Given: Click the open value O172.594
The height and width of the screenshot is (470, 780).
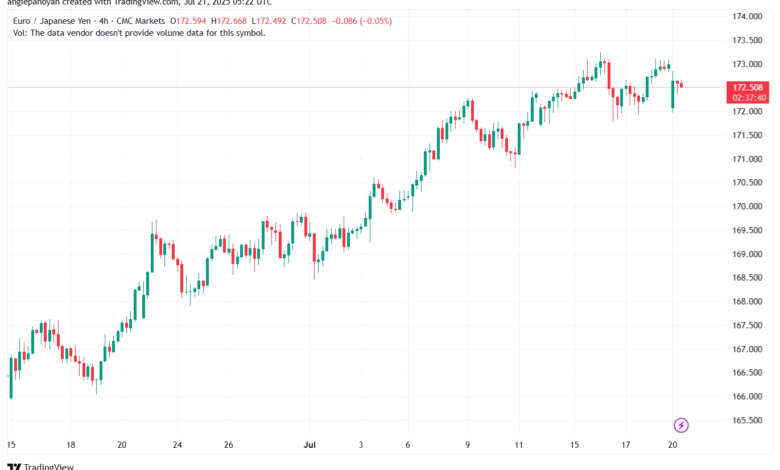Looking at the screenshot, I should point(188,21).
